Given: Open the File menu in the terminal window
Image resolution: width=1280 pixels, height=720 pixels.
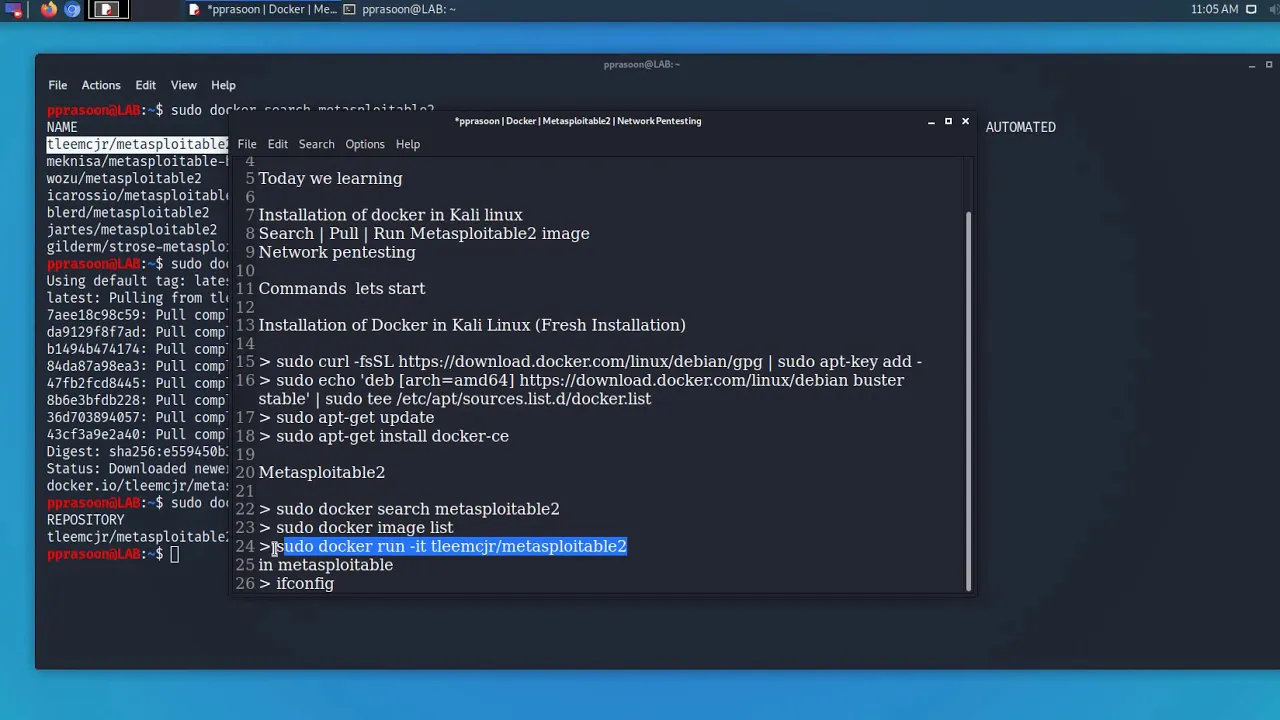Looking at the screenshot, I should coord(58,85).
